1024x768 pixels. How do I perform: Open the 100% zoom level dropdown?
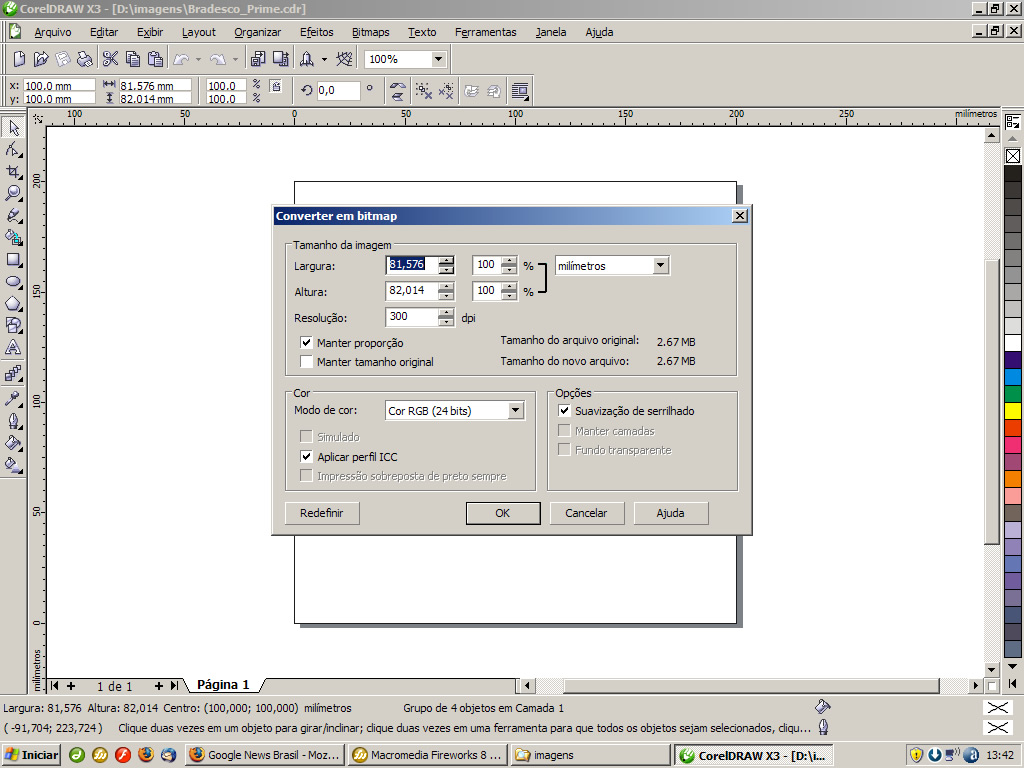[x=438, y=59]
